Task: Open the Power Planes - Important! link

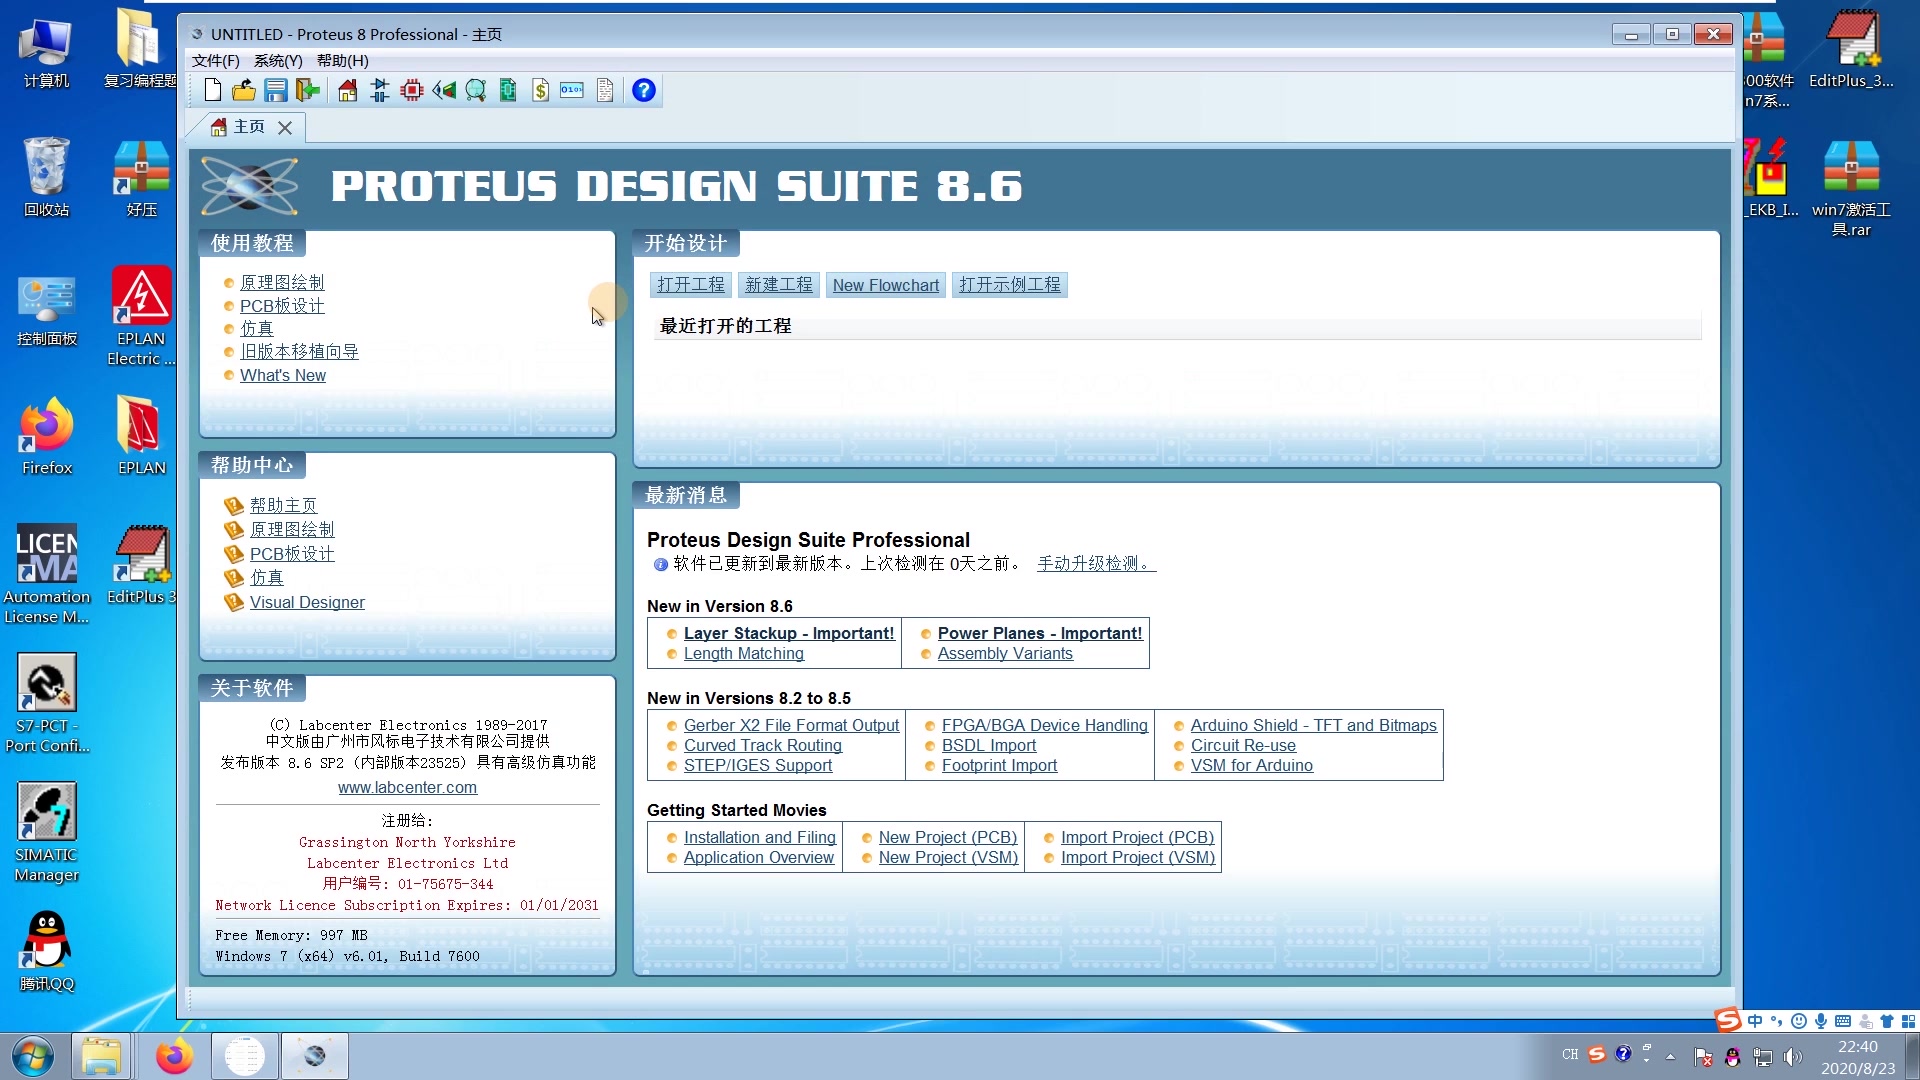Action: tap(1040, 633)
